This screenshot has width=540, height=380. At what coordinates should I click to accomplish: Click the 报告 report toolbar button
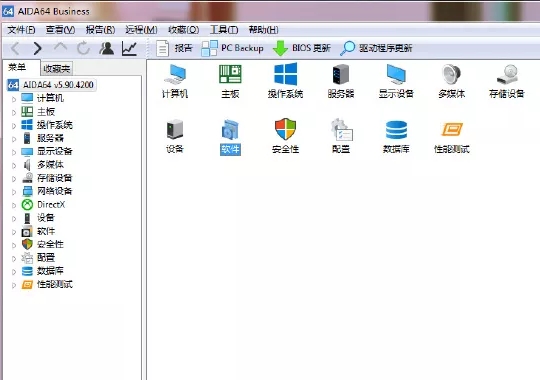coord(174,48)
